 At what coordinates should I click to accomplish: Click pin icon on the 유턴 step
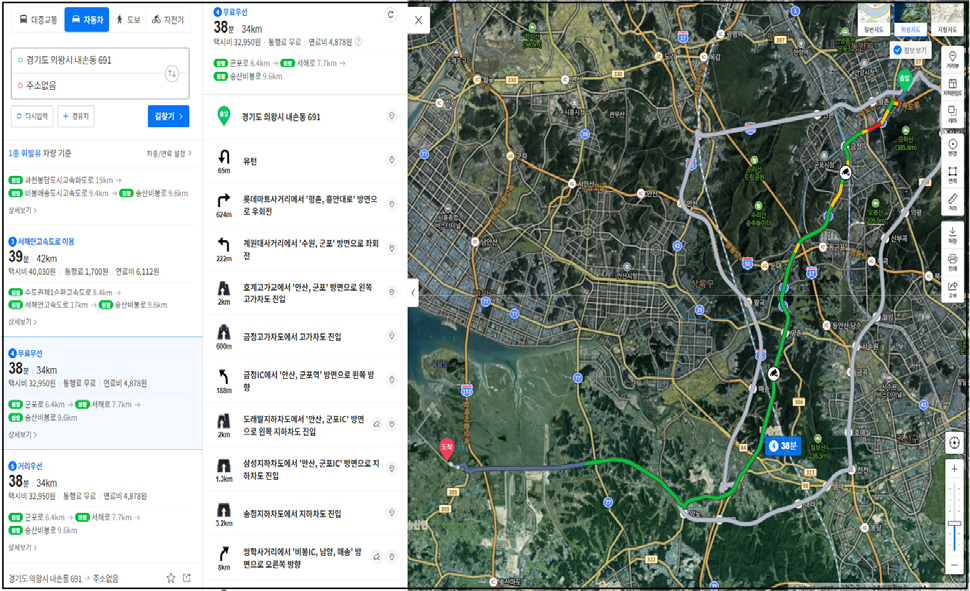click(392, 160)
